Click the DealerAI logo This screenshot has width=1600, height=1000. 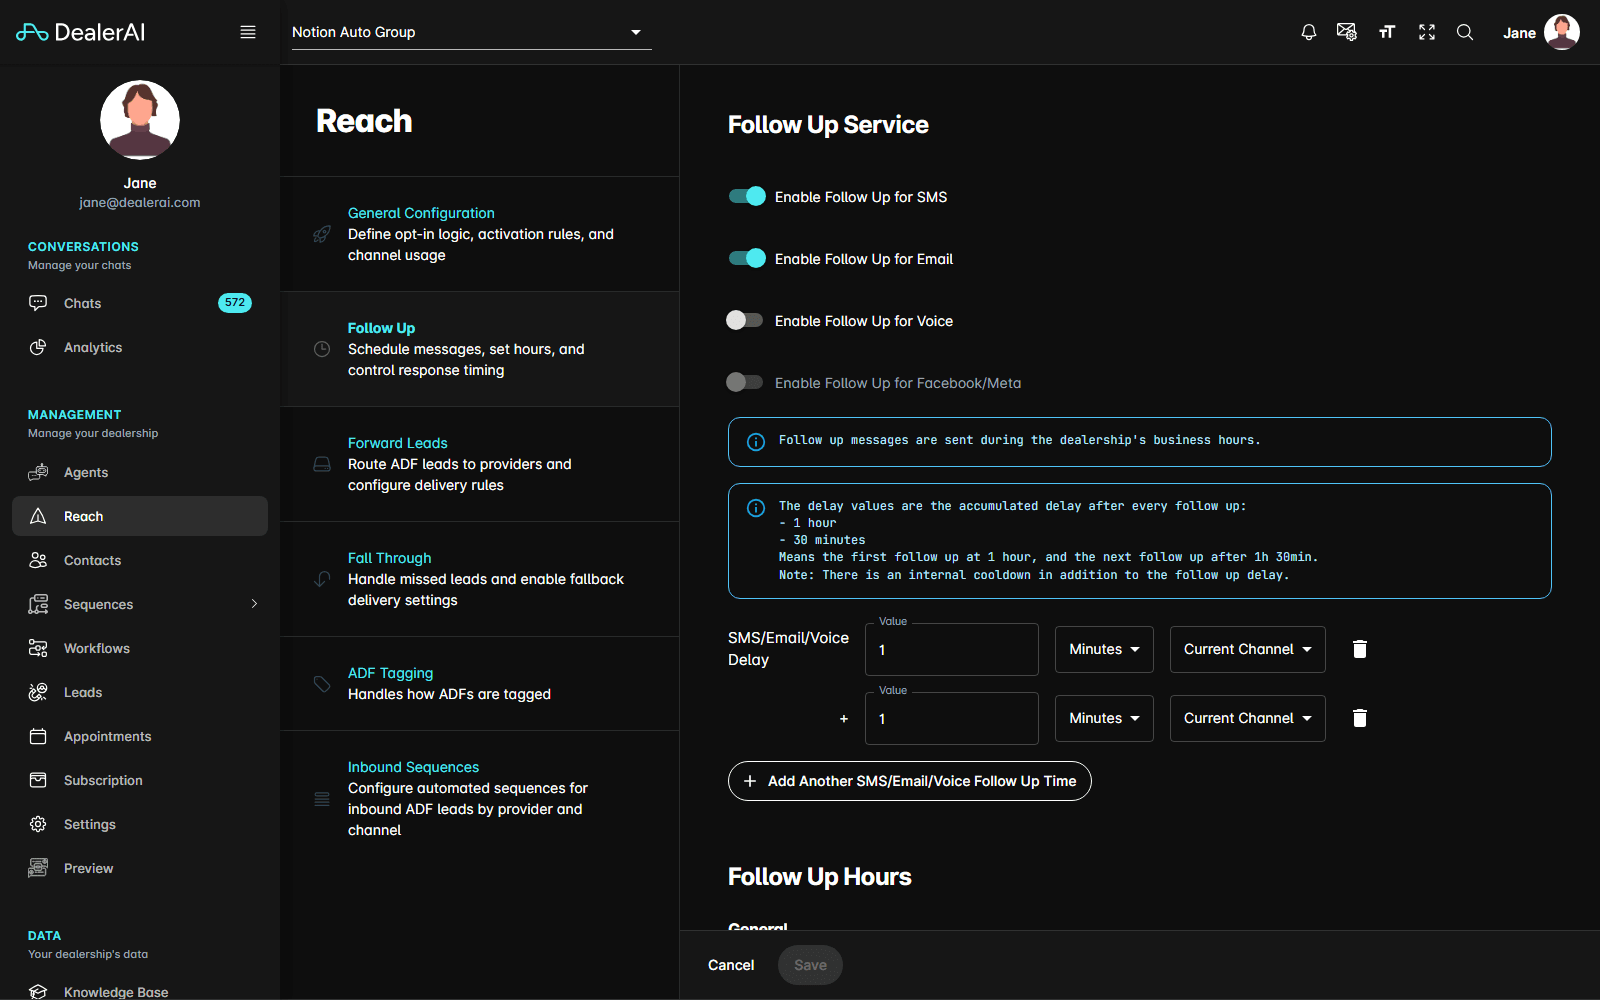point(80,32)
